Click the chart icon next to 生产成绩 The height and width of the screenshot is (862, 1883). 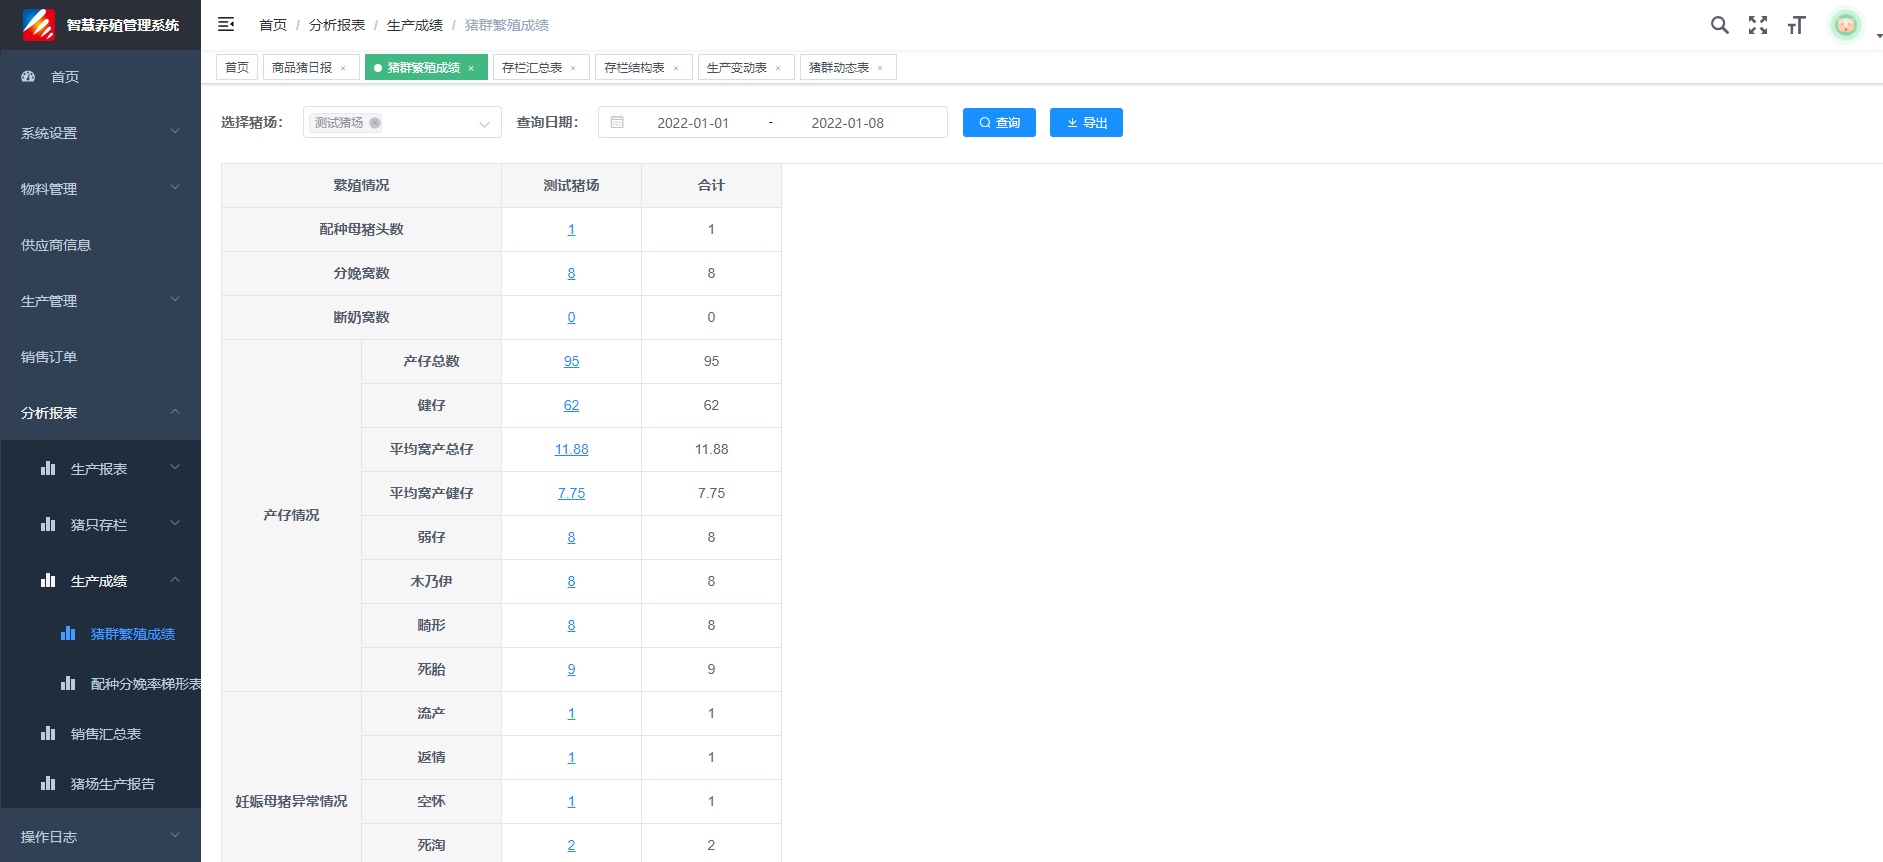tap(48, 580)
